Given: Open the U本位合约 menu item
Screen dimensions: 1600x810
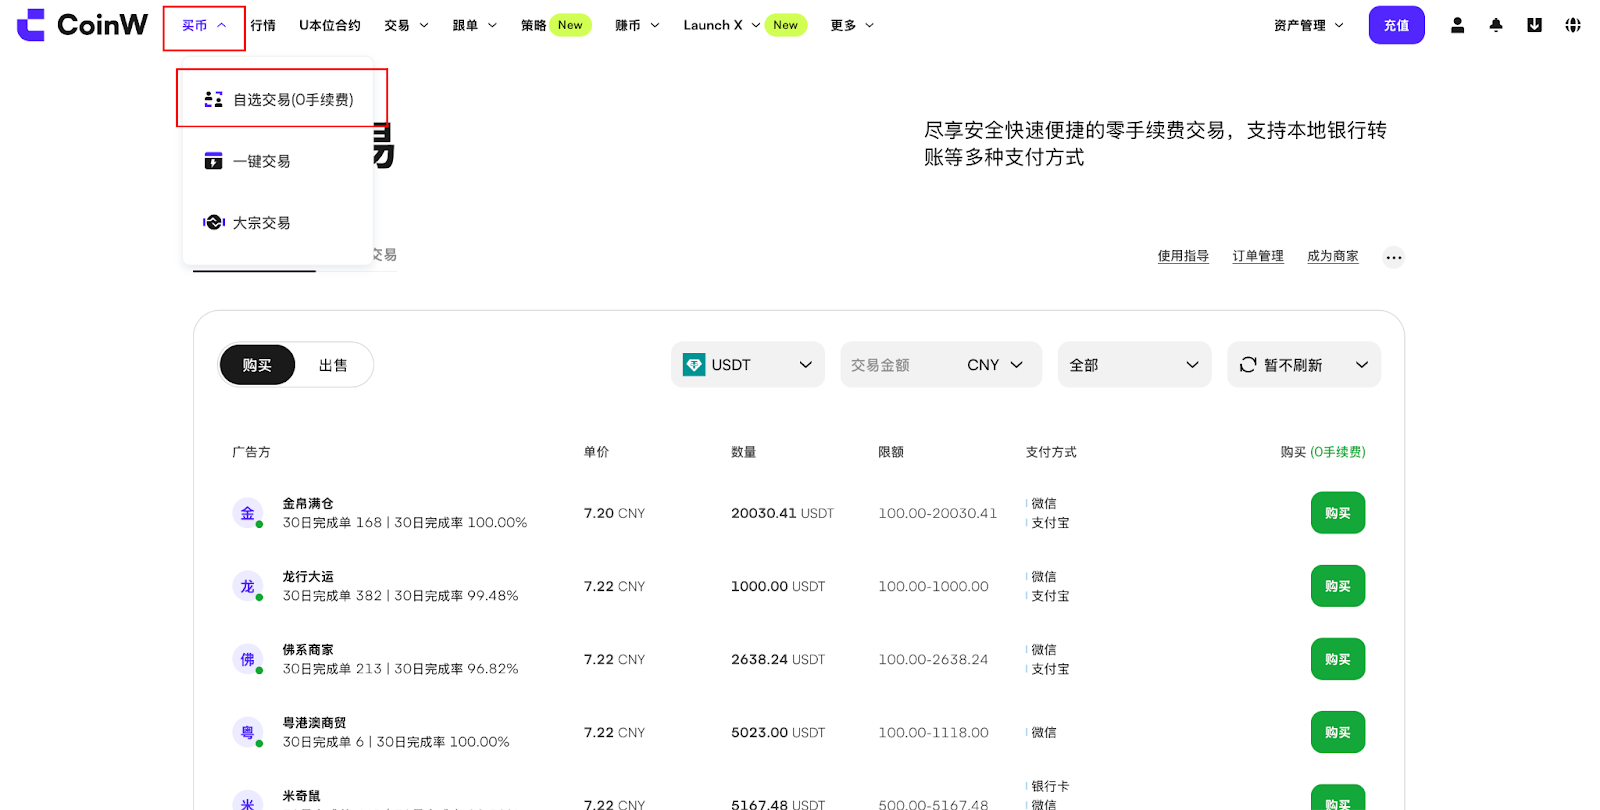Looking at the screenshot, I should (330, 26).
